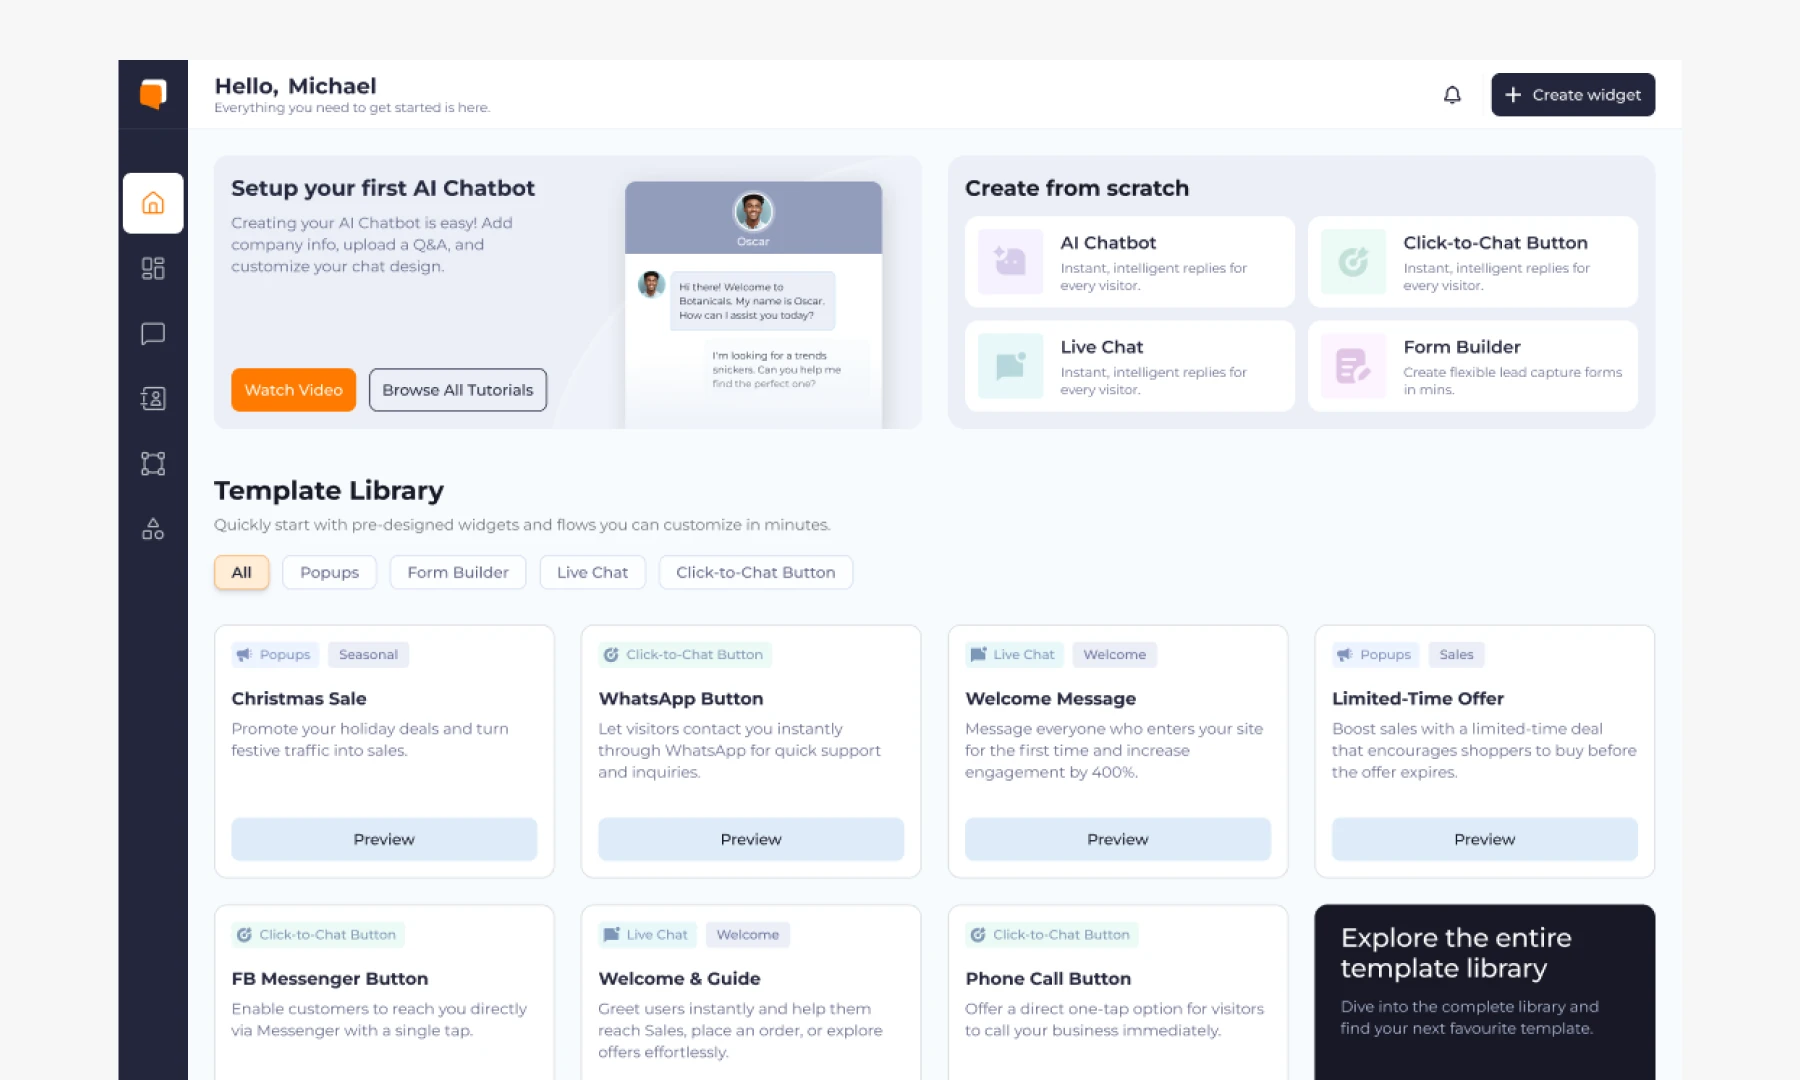Click the Live Chat icon on Welcome Message card
Image resolution: width=1800 pixels, height=1080 pixels.
pyautogui.click(x=978, y=655)
